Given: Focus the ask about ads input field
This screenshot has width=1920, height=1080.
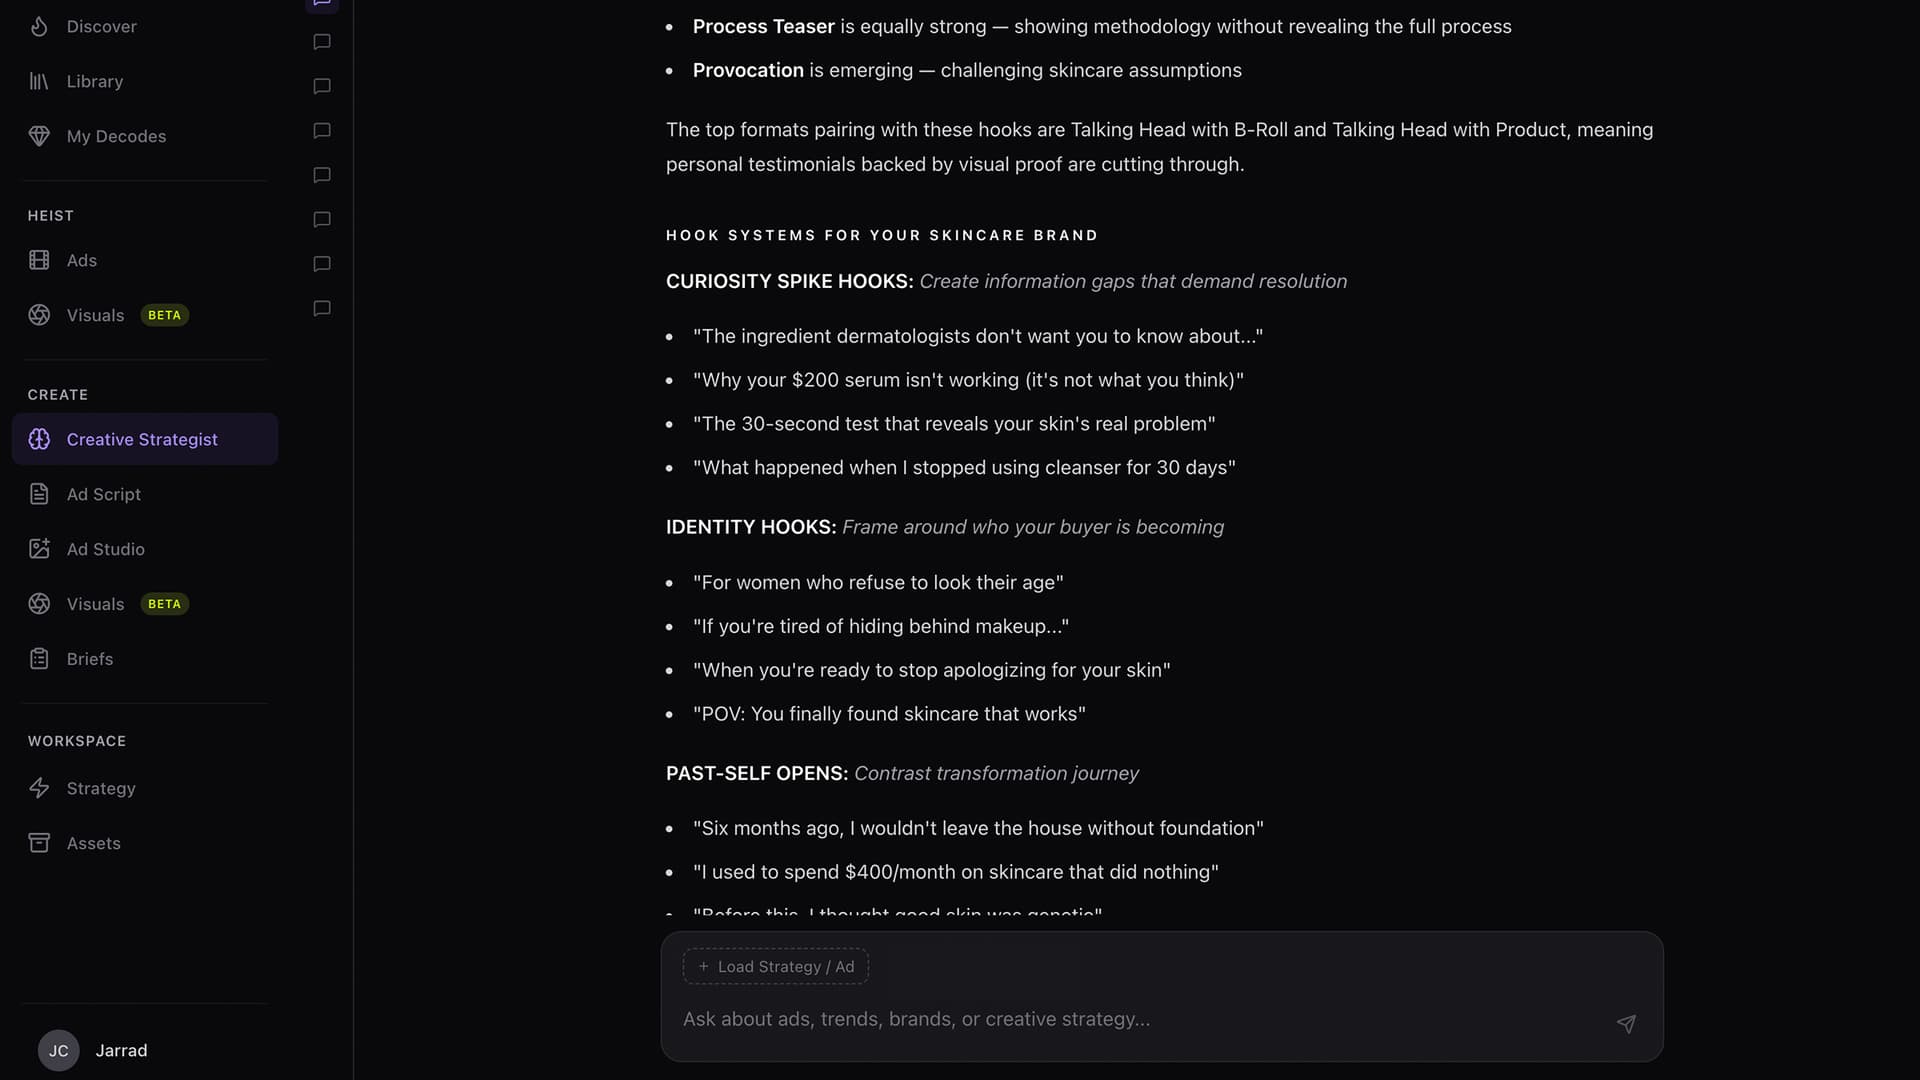Looking at the screenshot, I should 1100,1019.
